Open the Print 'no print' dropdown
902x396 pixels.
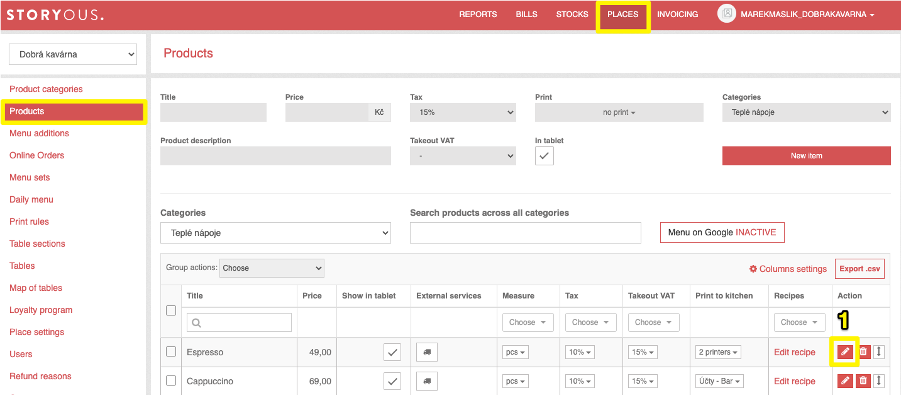tap(619, 113)
